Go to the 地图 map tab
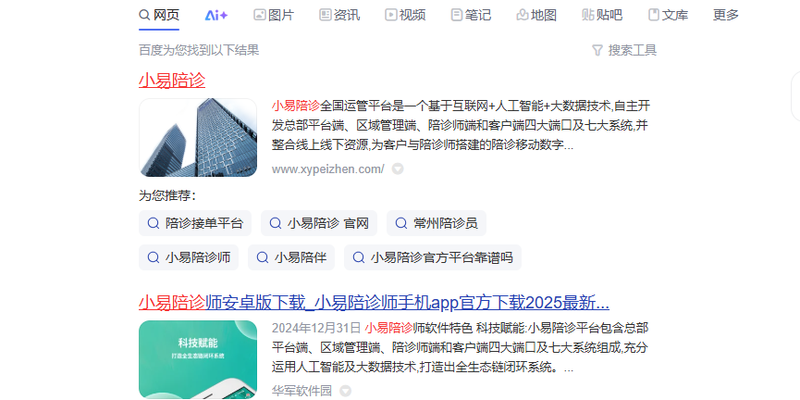The image size is (800, 400). pyautogui.click(x=536, y=15)
